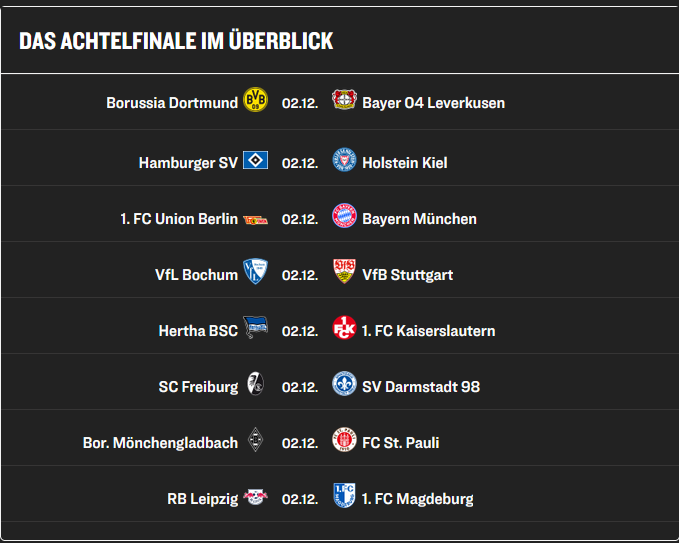The width and height of the screenshot is (679, 543).
Task: Open the Borussia Dortmund team name link
Action: (172, 103)
